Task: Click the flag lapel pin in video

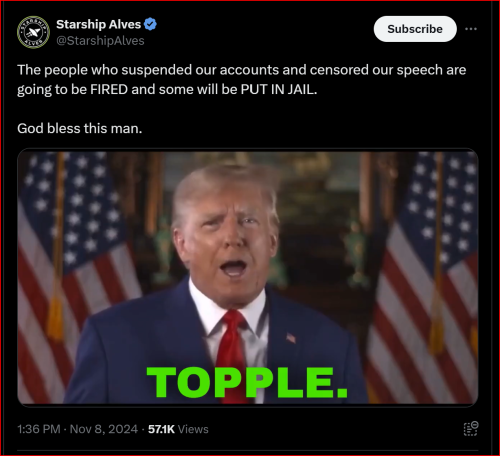Action: [291, 338]
